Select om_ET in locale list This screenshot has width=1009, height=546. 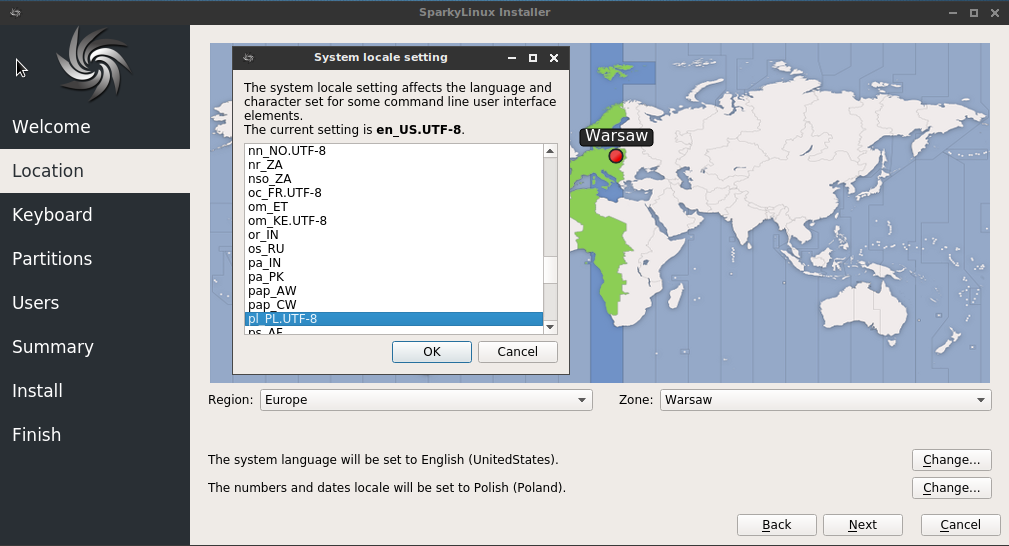coord(394,207)
